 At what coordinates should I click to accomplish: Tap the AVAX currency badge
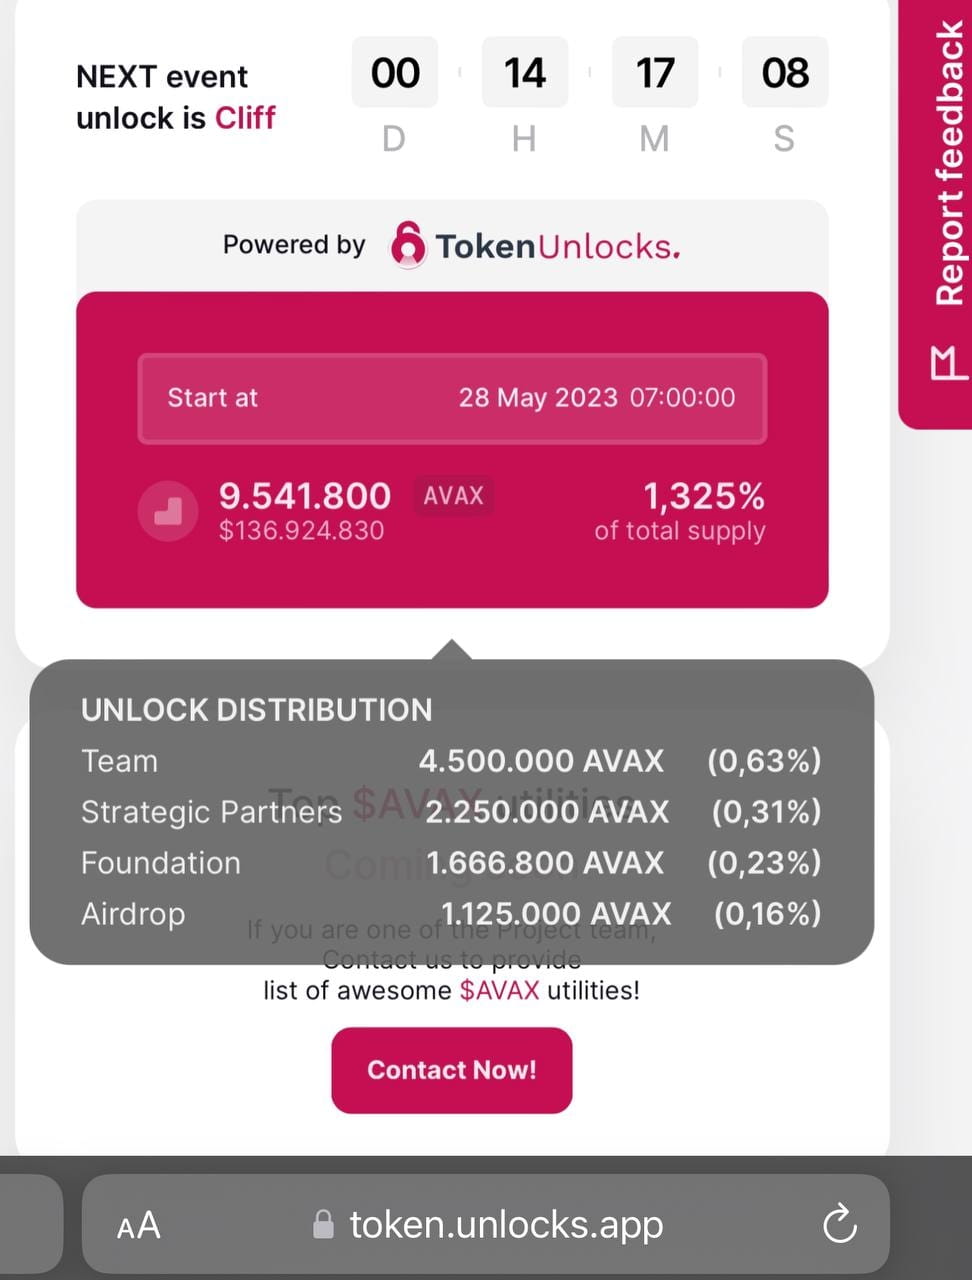click(x=452, y=495)
